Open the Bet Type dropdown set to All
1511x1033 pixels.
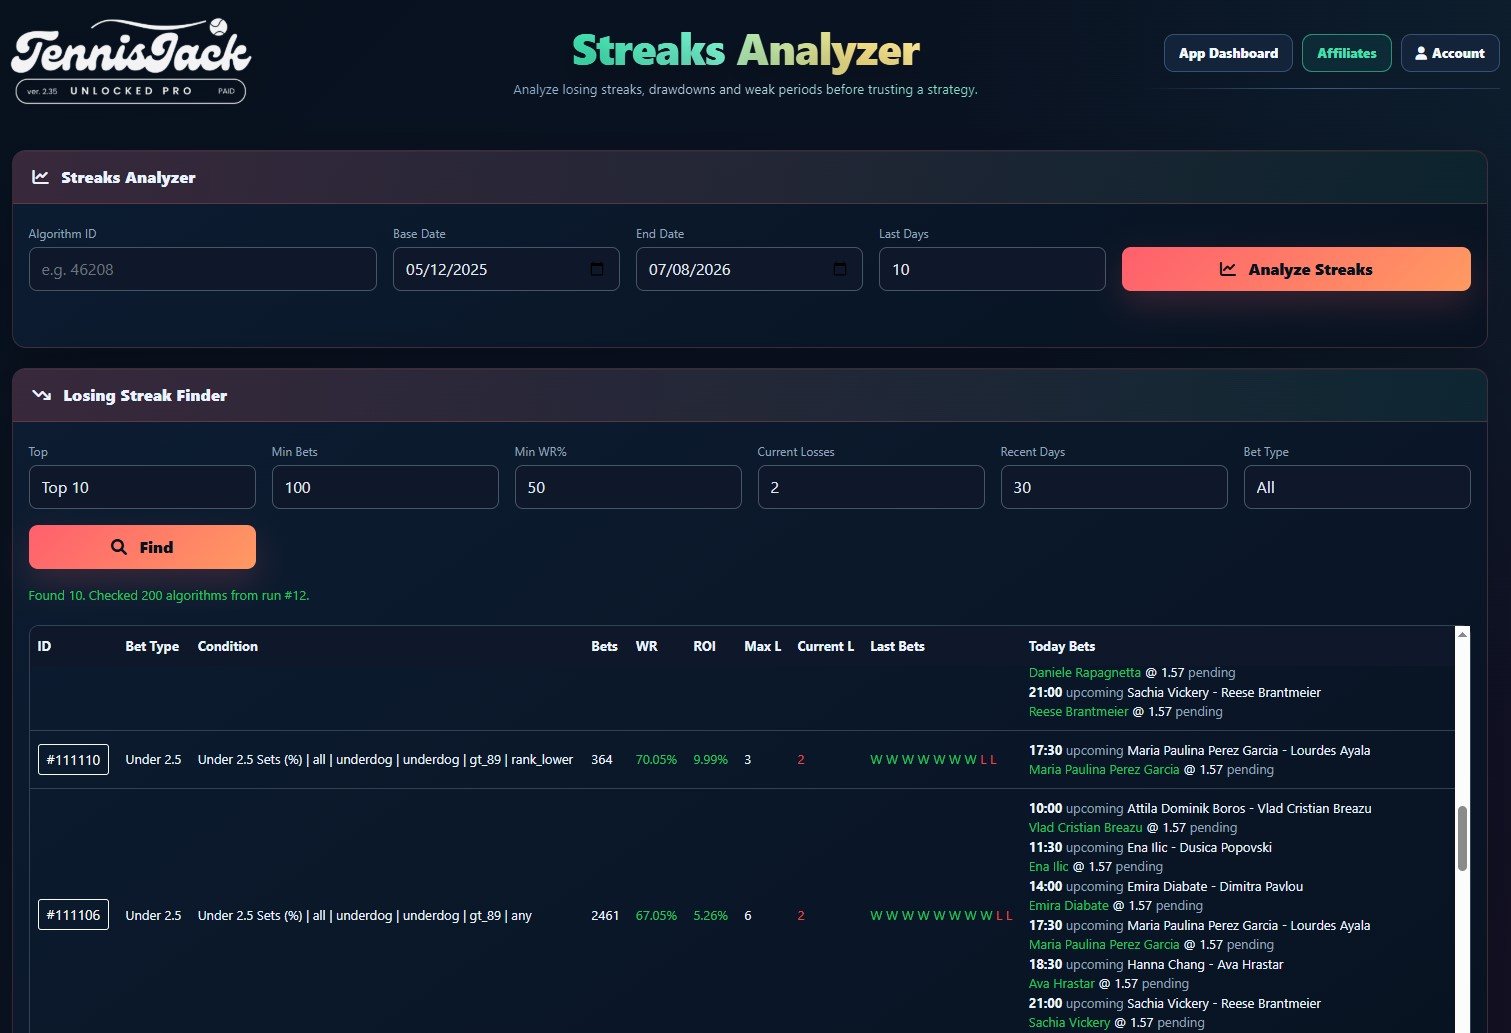(1357, 487)
